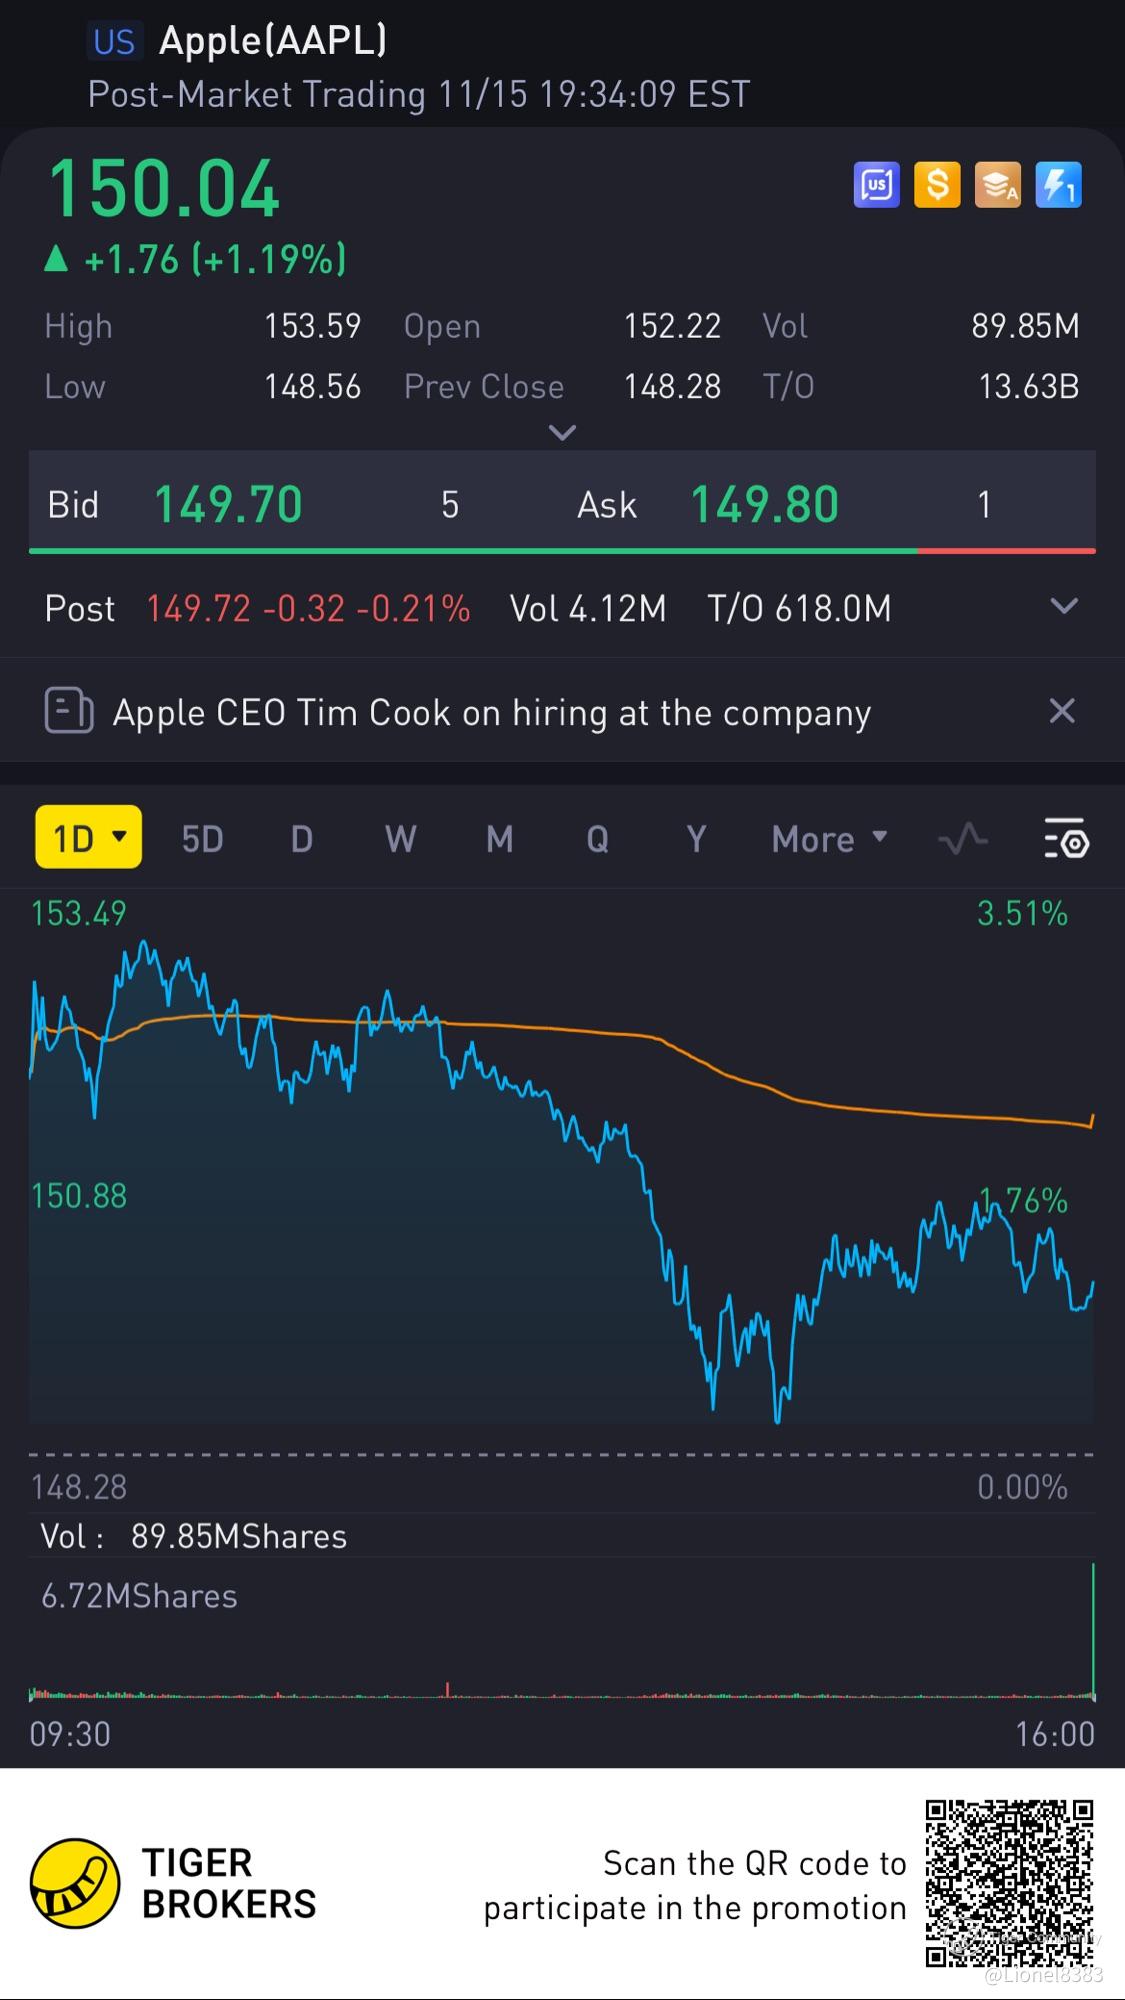The height and width of the screenshot is (2000, 1125).
Task: Tap the Bid size value 5
Action: coord(450,505)
